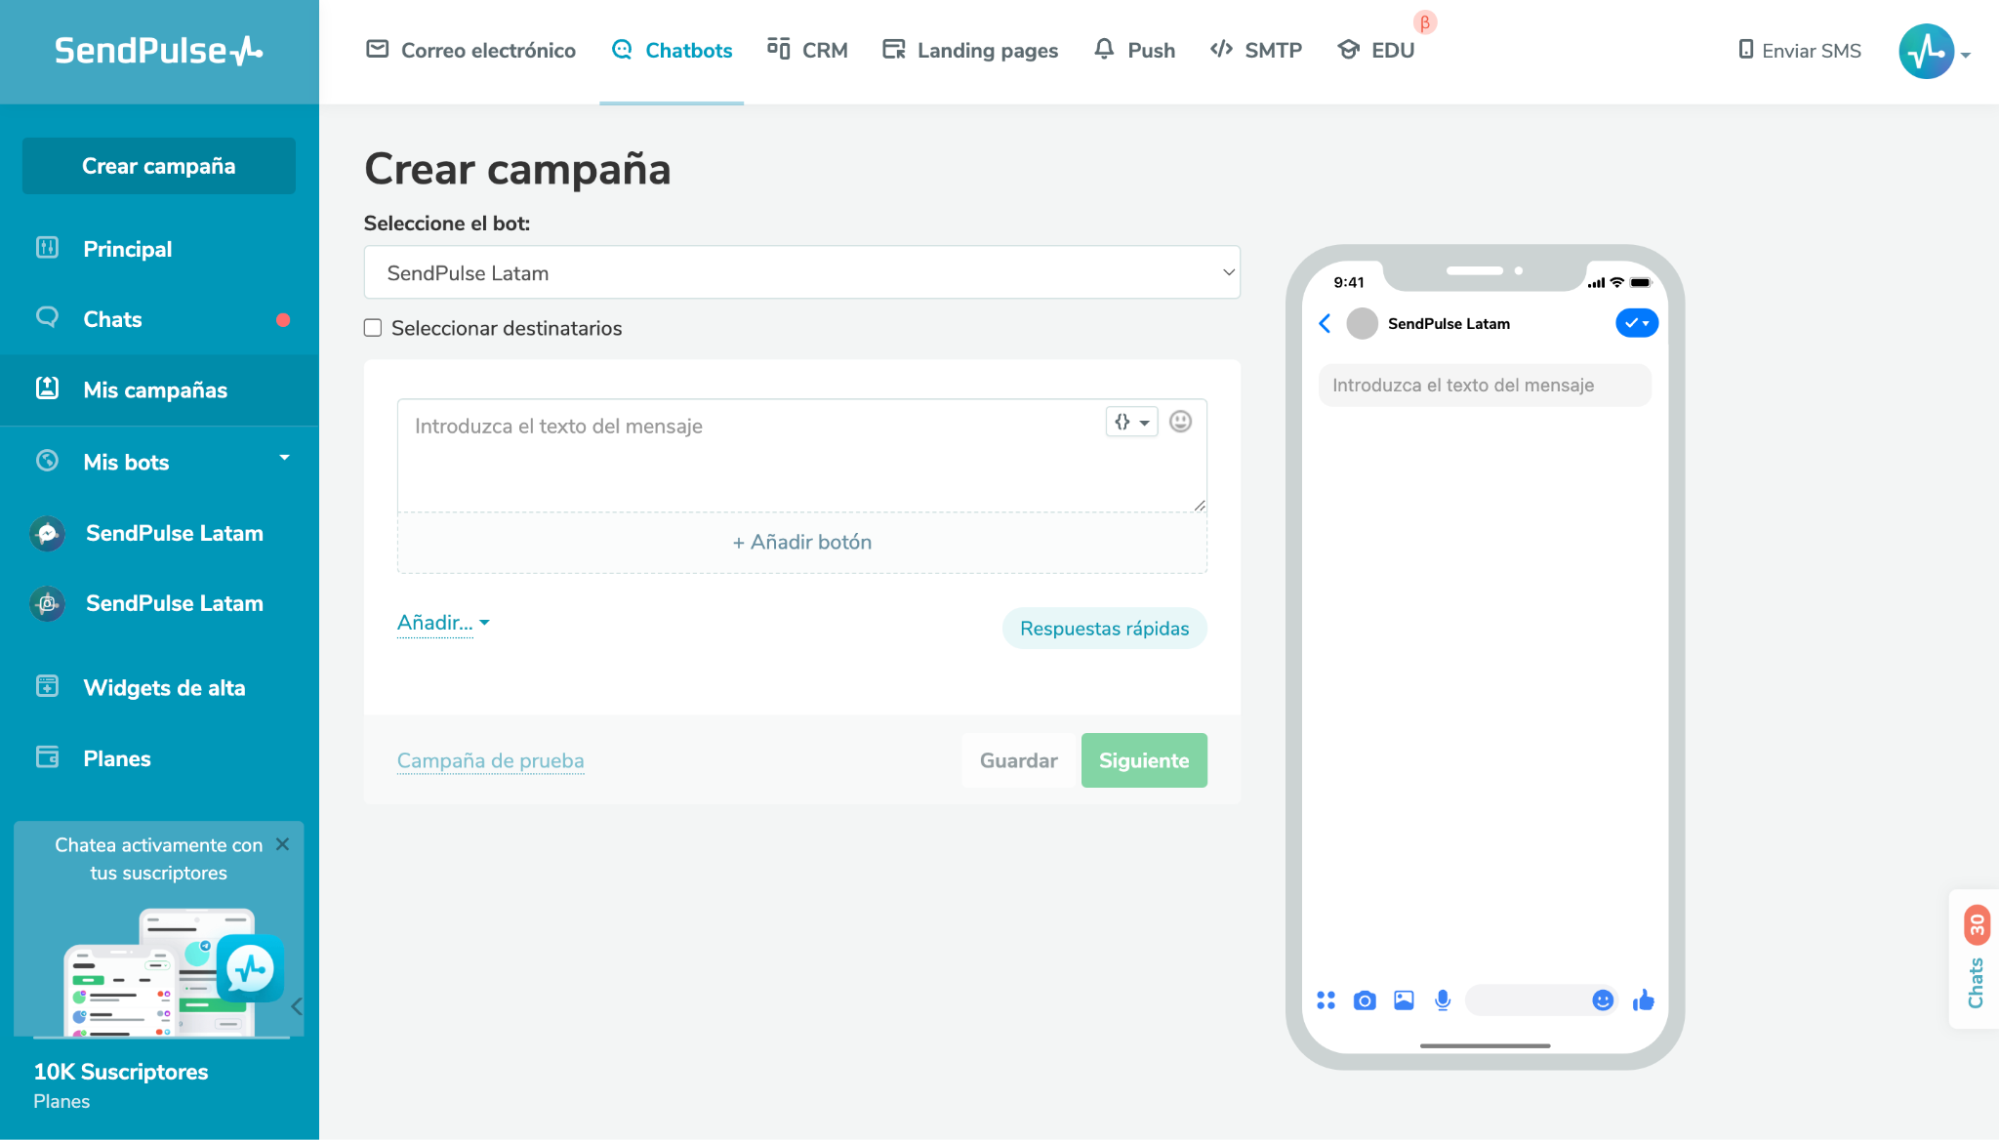The height and width of the screenshot is (1141, 1999).
Task: Open the Correo electrónico tab
Action: [x=471, y=50]
